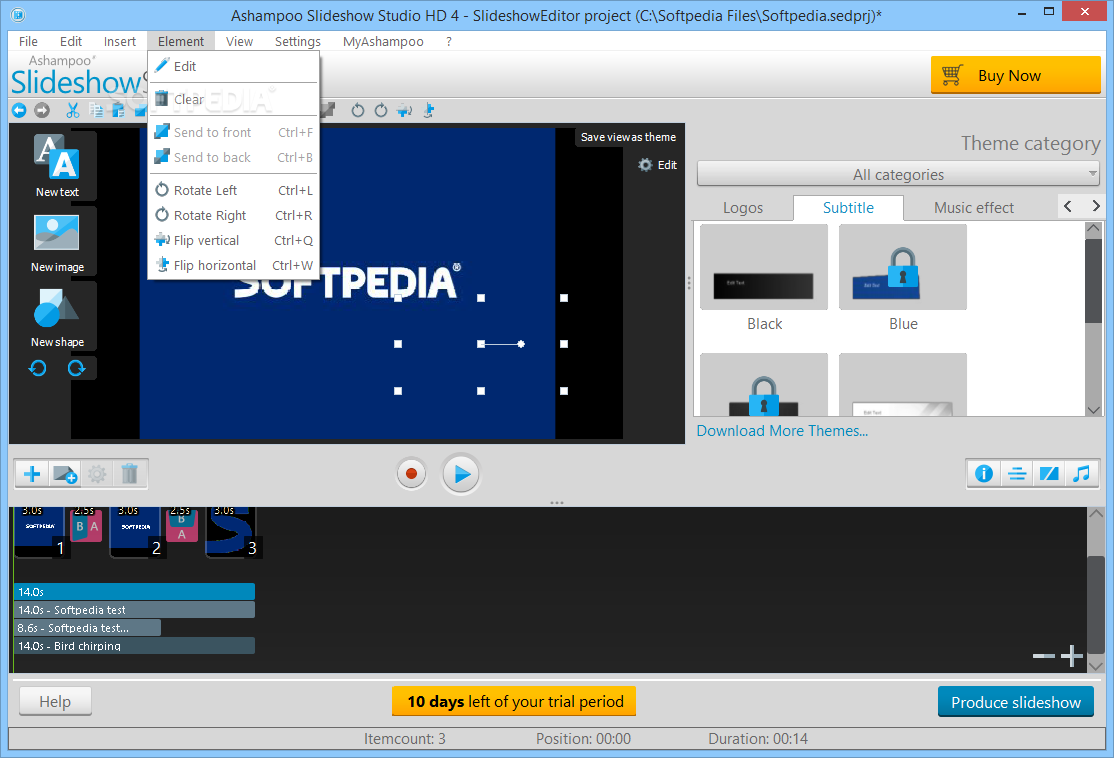Choose Flip horizontal menu entry
1114x758 pixels.
click(x=234, y=265)
